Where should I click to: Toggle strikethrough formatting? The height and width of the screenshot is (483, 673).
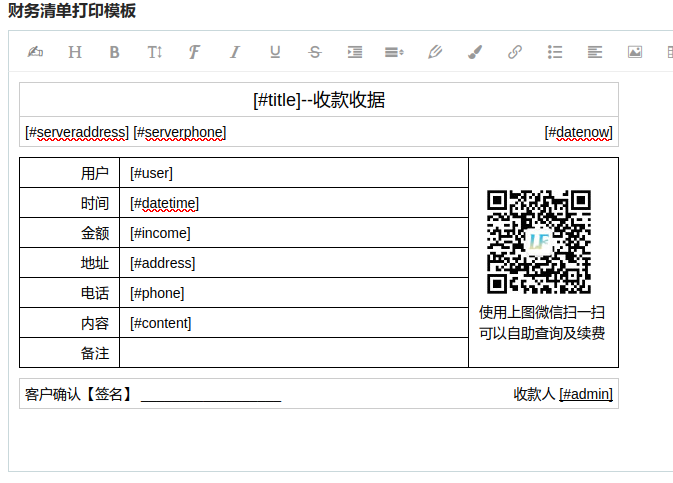pos(315,52)
